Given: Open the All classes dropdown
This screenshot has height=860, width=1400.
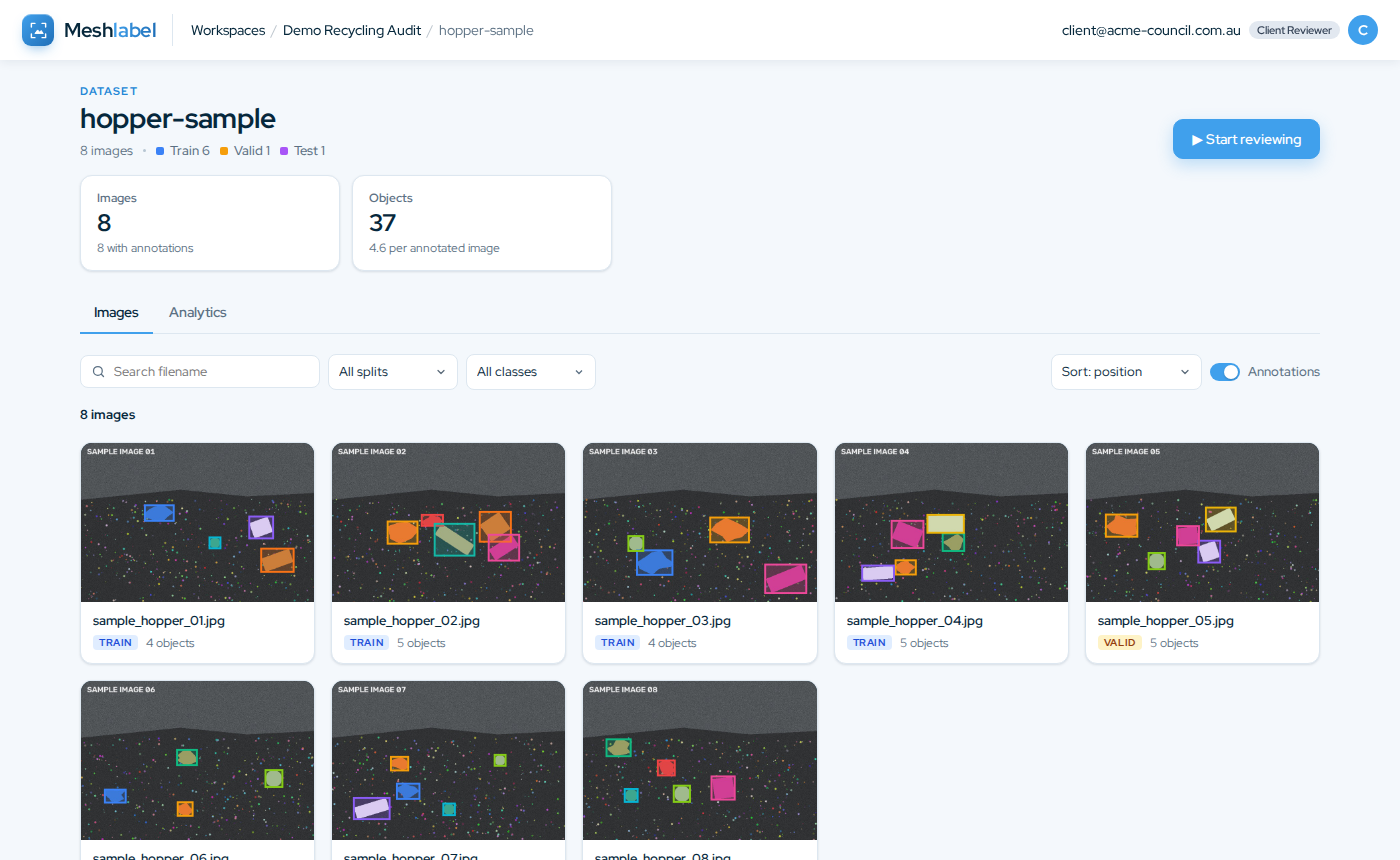Looking at the screenshot, I should (531, 372).
